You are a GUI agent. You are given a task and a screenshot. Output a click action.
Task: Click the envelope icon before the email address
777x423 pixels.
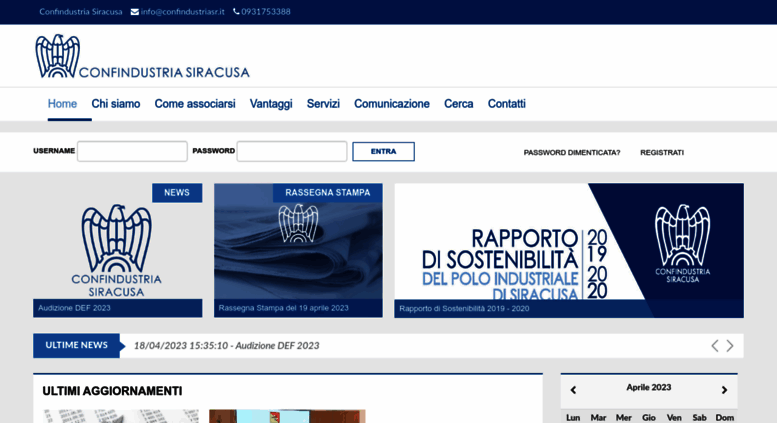[135, 12]
